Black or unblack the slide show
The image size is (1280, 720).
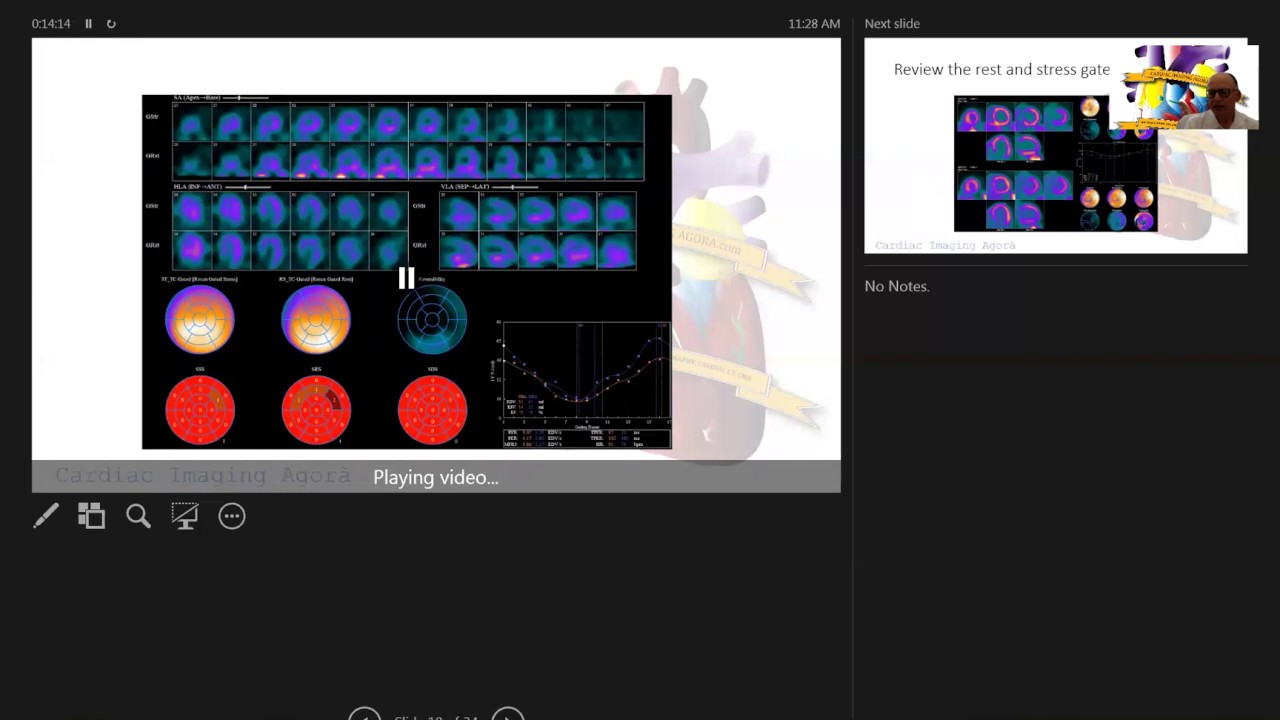pyautogui.click(x=185, y=516)
